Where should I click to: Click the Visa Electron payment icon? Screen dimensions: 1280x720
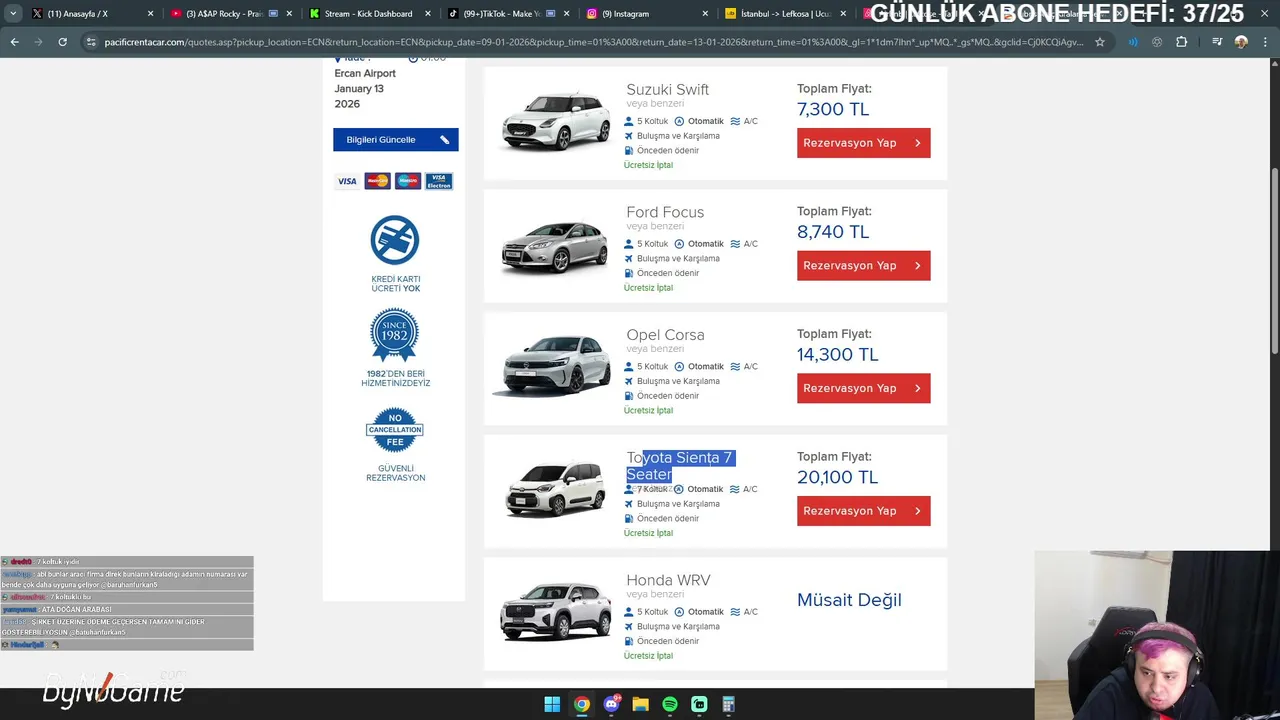439,181
